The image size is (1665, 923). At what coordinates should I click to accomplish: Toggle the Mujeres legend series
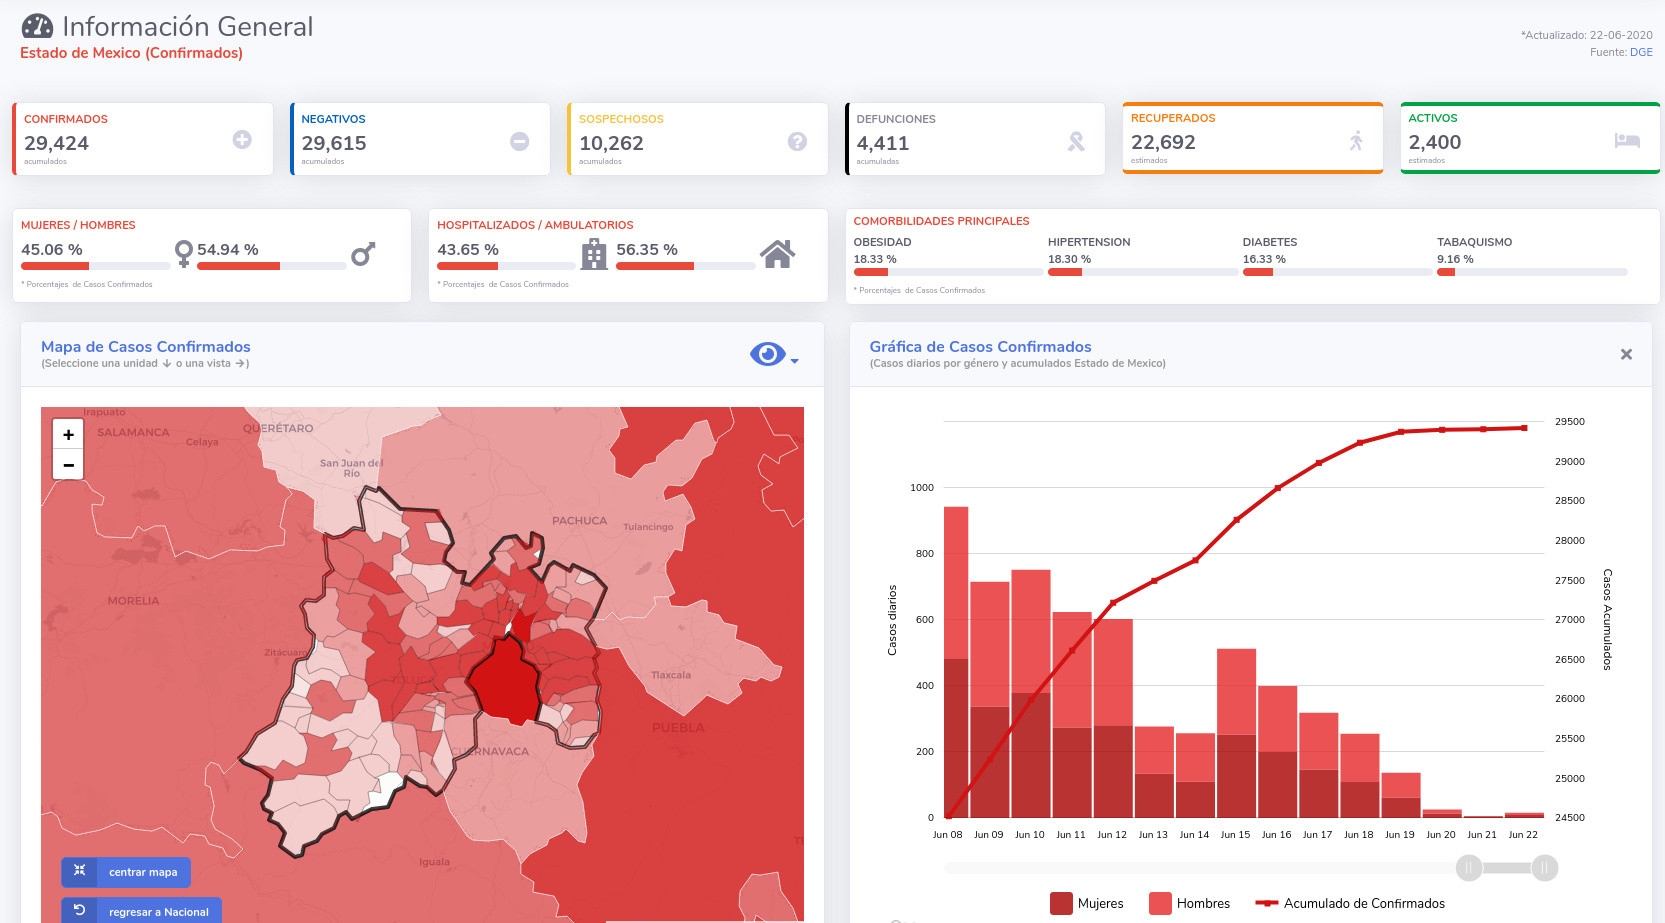[x=1087, y=903]
